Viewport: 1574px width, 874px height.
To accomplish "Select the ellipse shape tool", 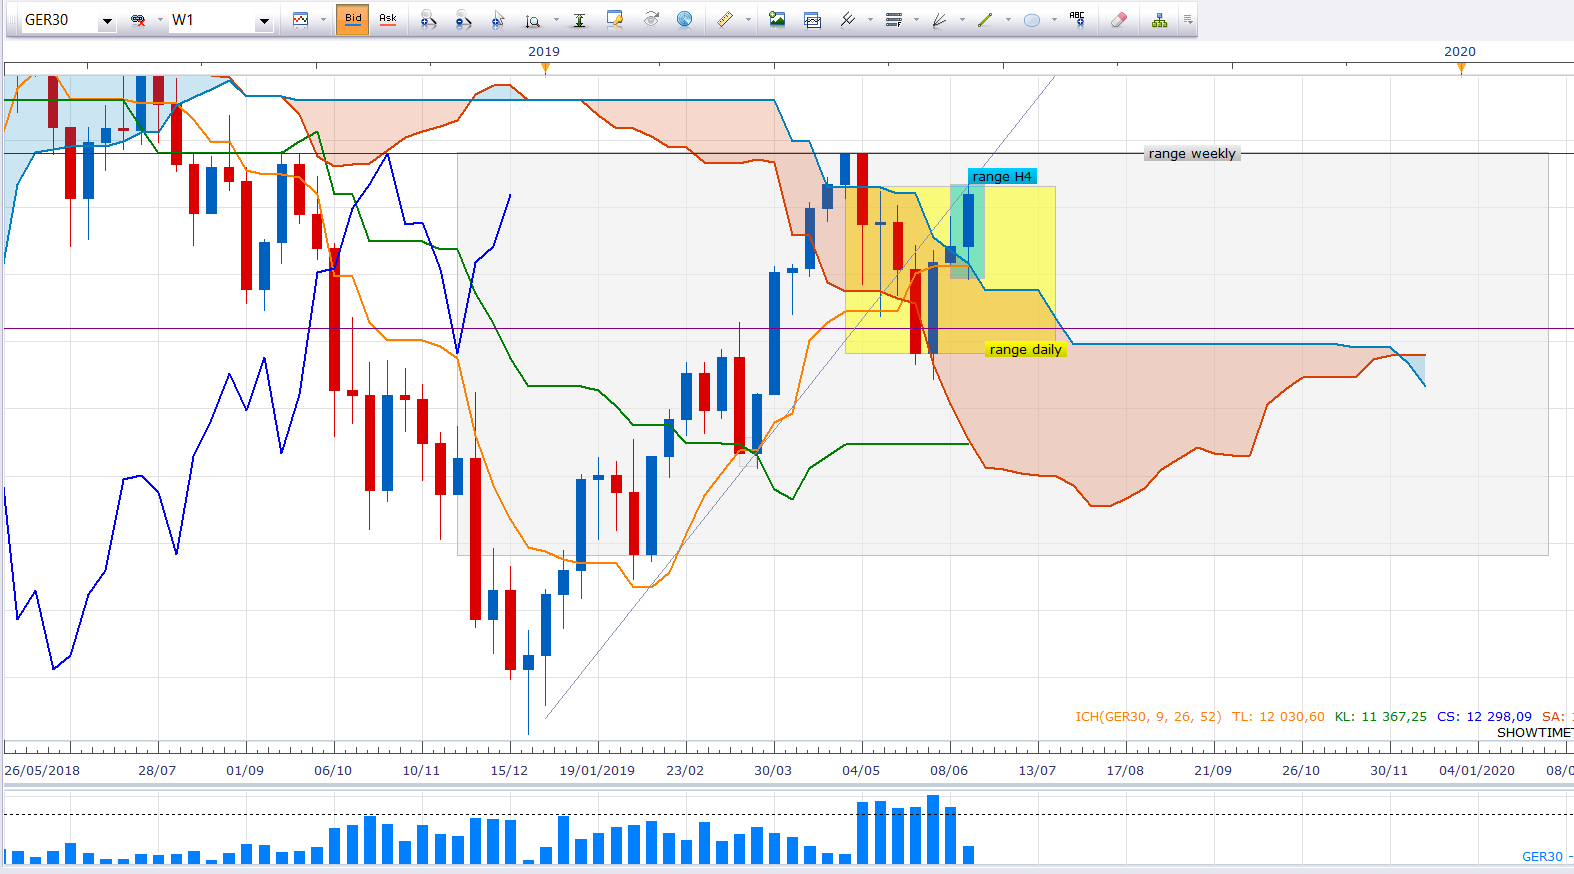I will 1032,20.
